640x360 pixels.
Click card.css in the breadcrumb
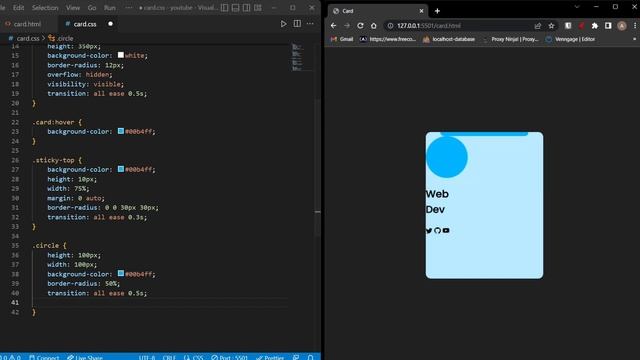(28, 38)
